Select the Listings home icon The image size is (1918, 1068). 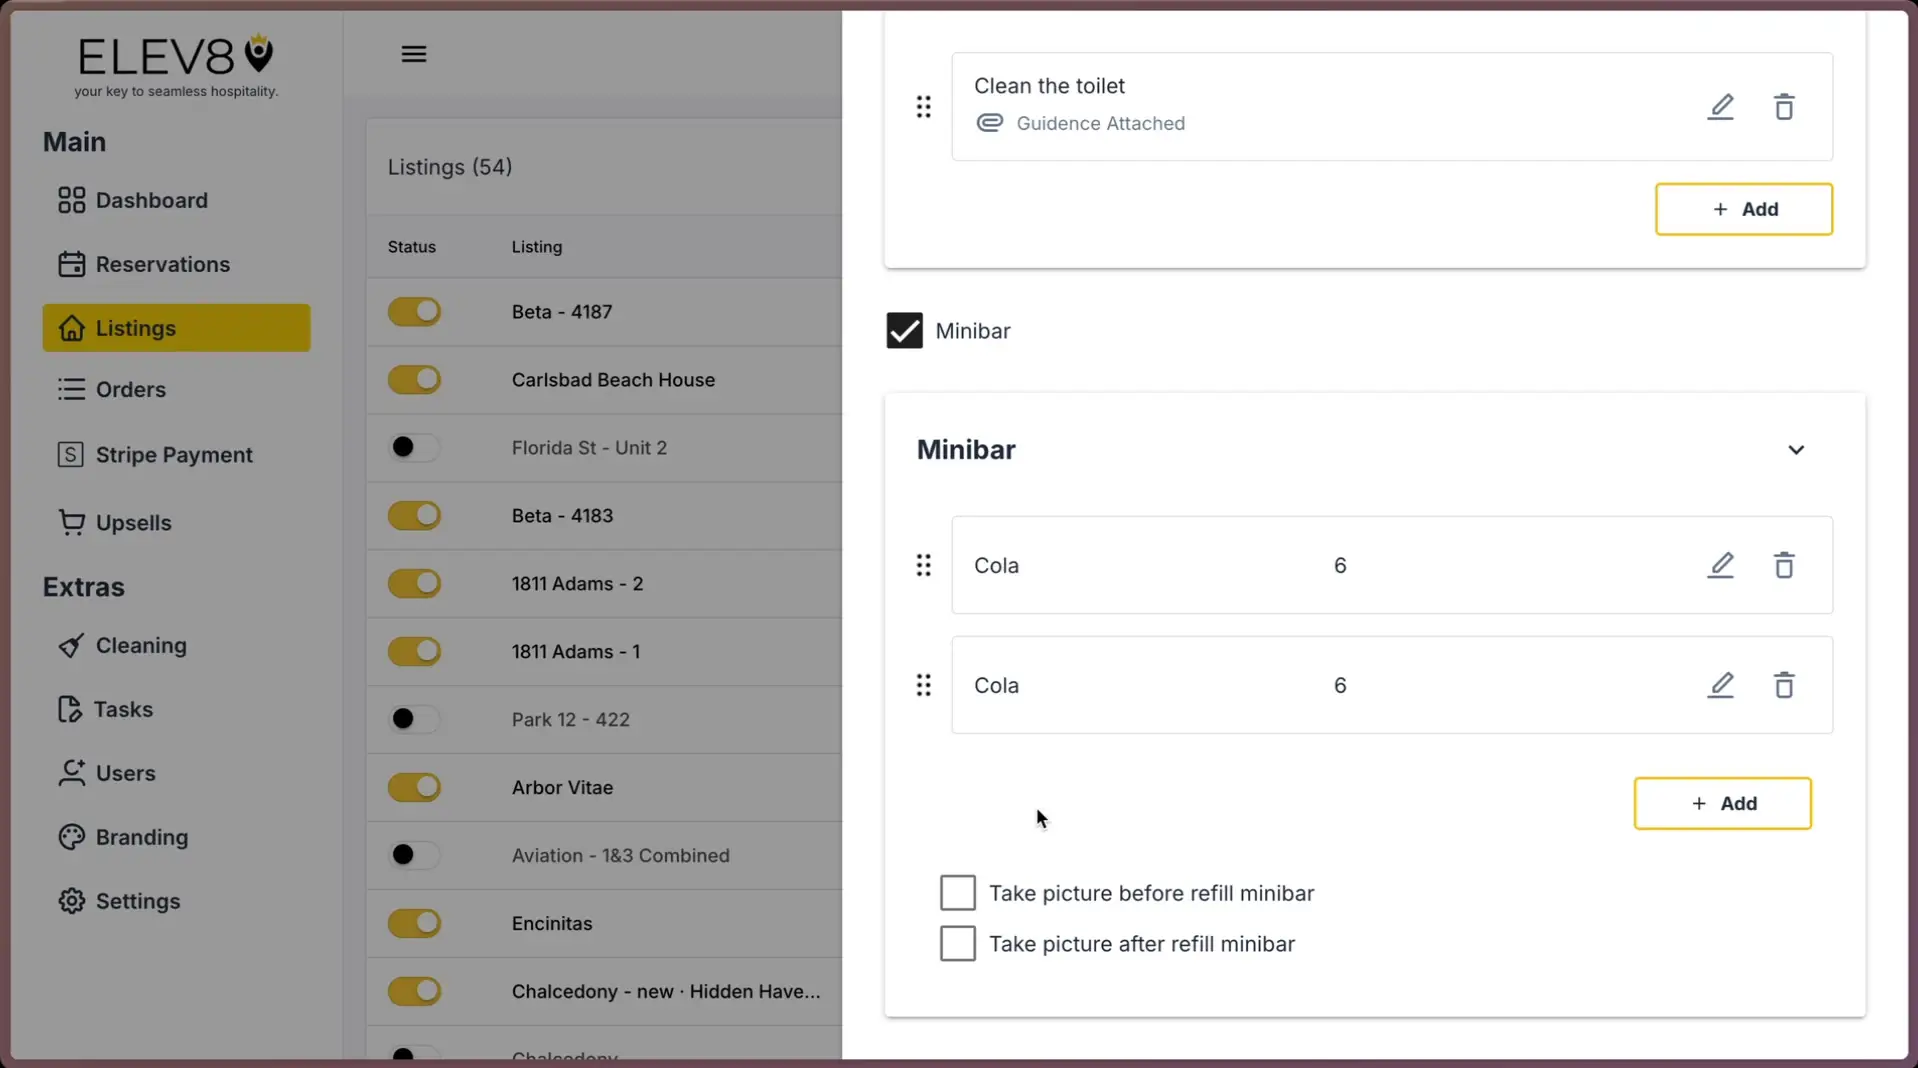pos(71,328)
